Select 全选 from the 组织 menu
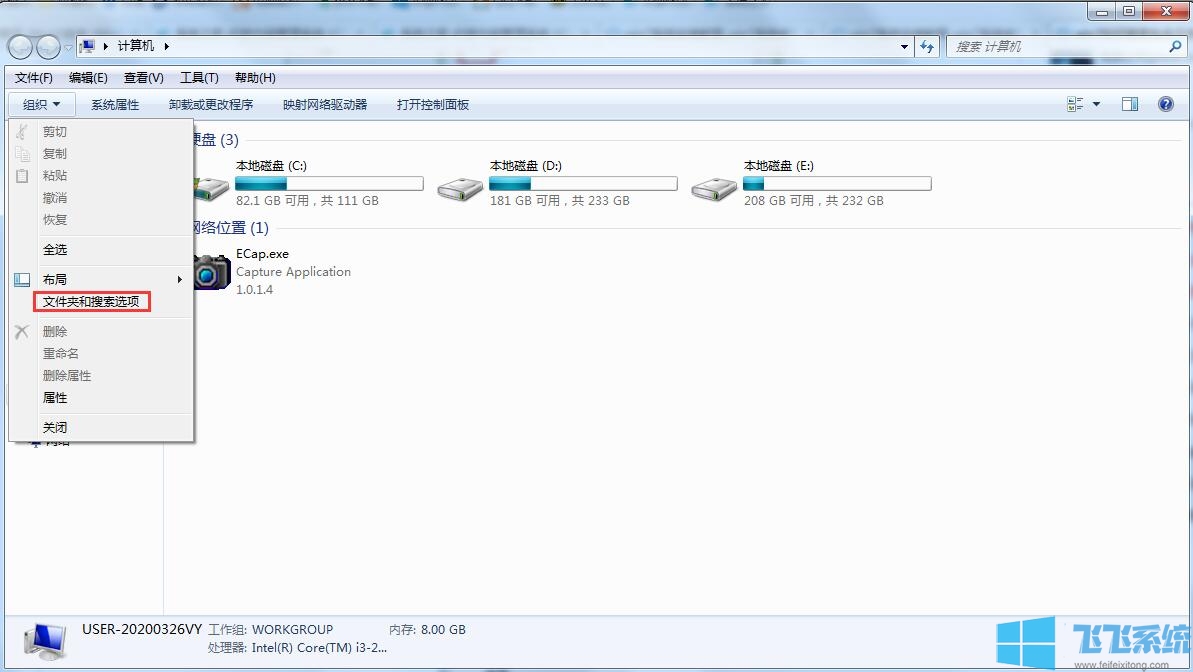 55,249
